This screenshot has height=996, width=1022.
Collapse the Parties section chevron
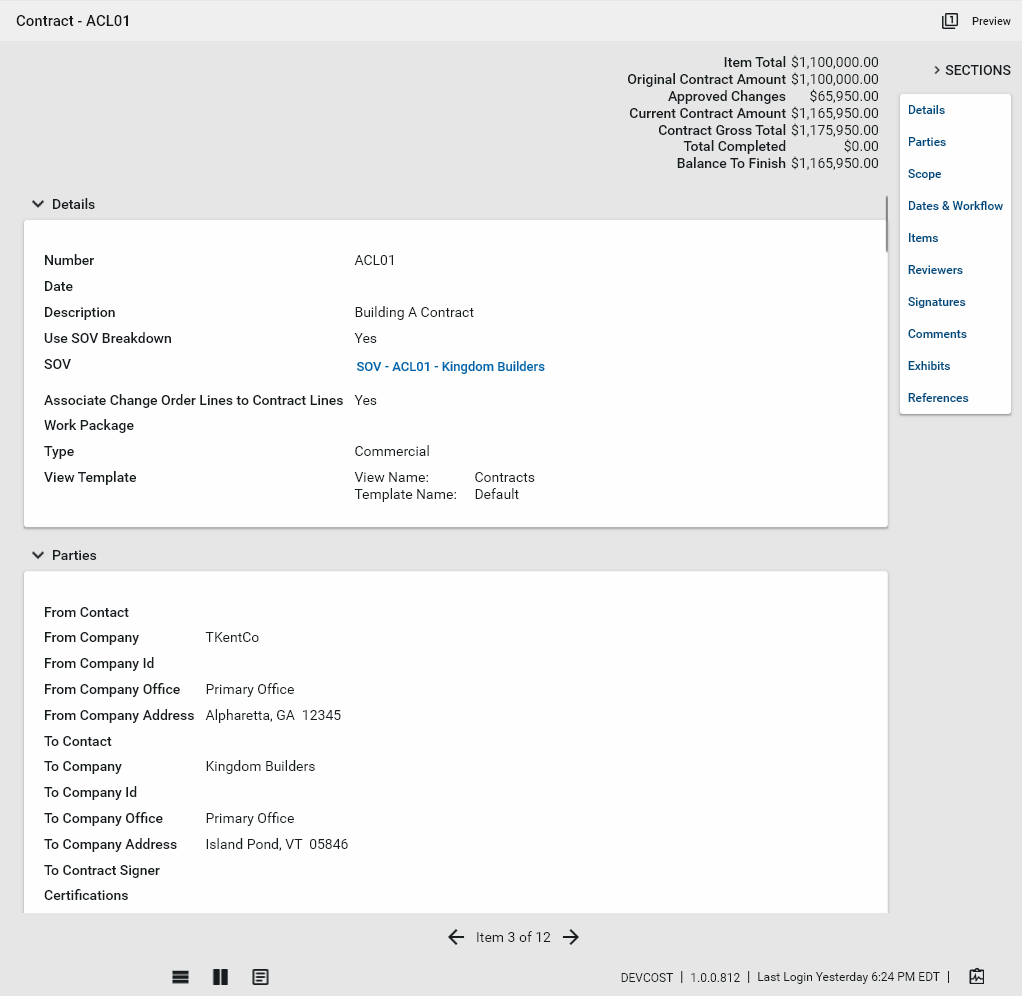pyautogui.click(x=38, y=555)
